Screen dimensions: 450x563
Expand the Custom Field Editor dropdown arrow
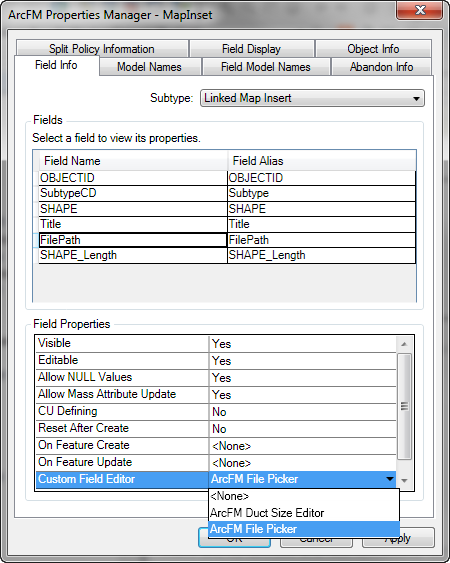point(389,479)
